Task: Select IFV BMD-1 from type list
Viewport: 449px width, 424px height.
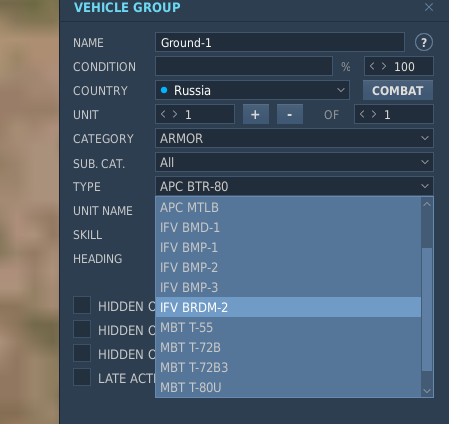Action: click(288, 227)
